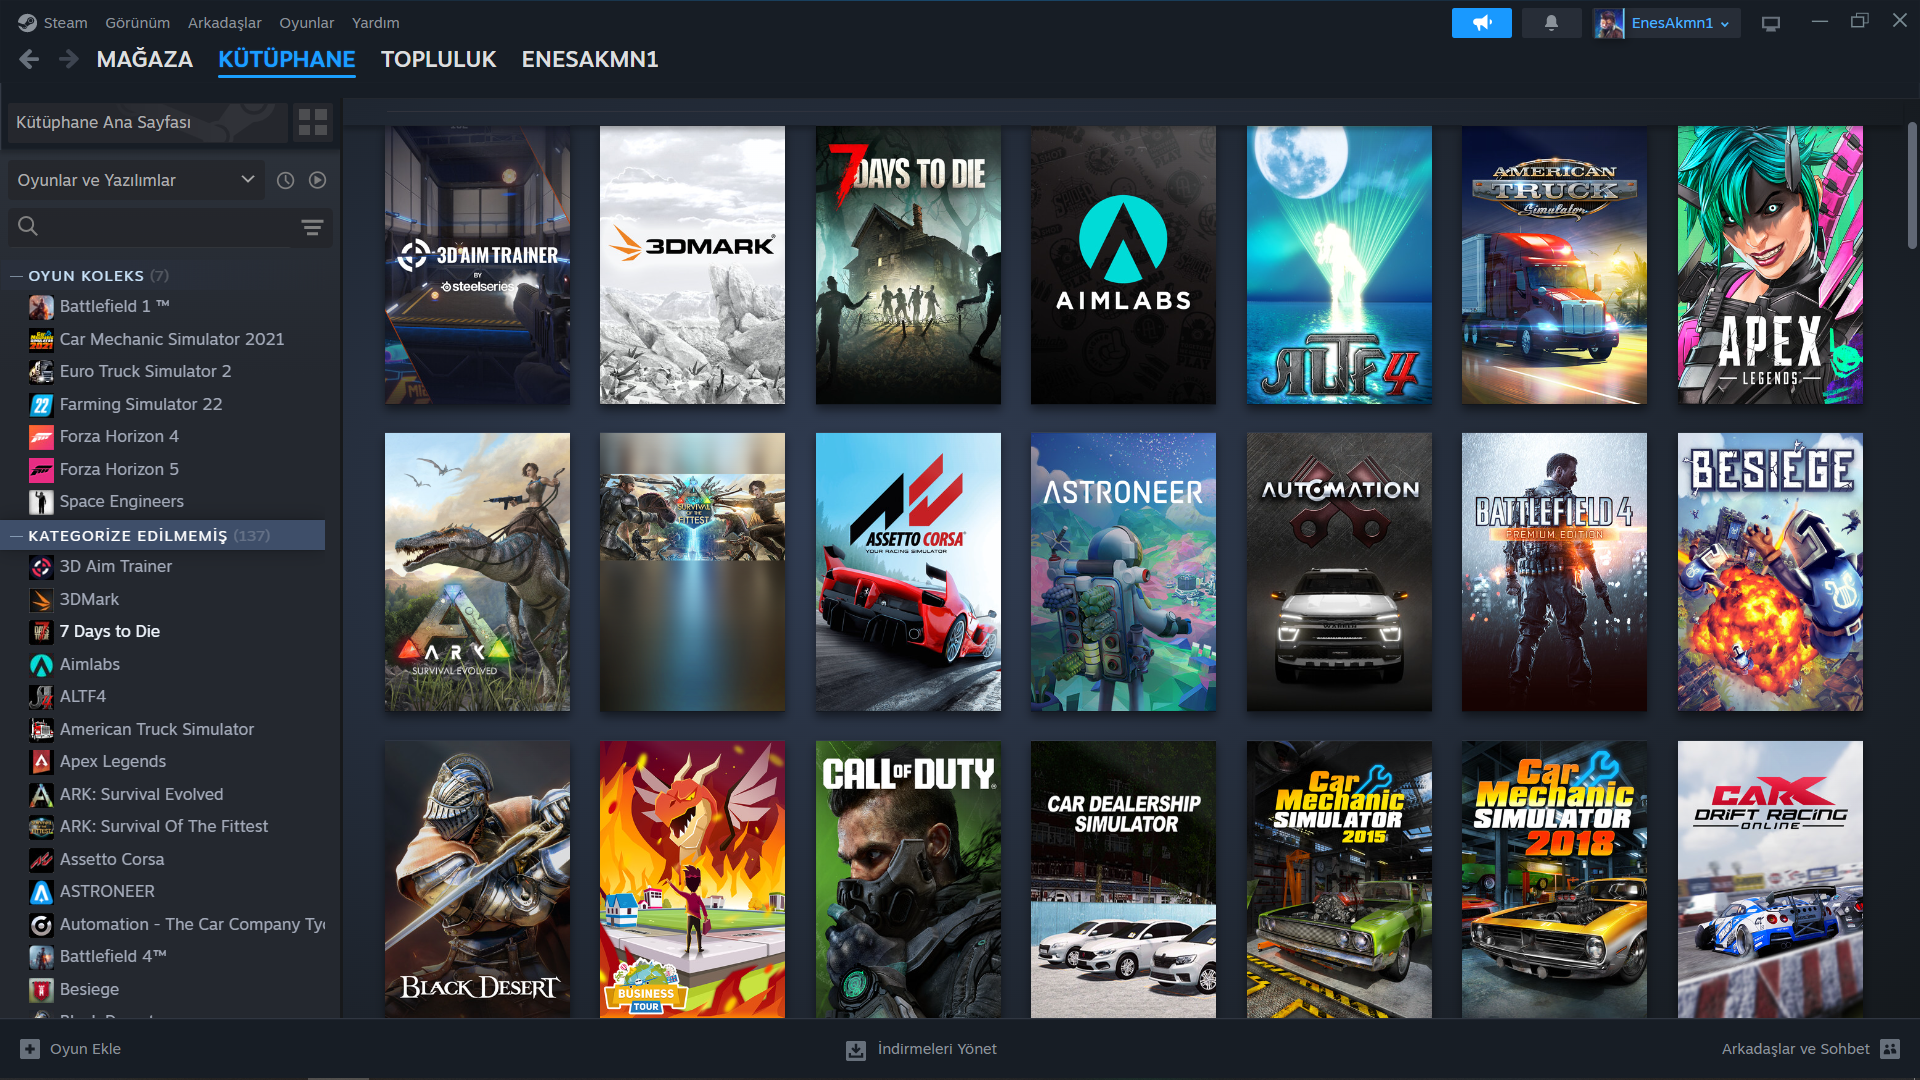Select the Apex Legends game cover
The image size is (1920, 1080).
1769,265
